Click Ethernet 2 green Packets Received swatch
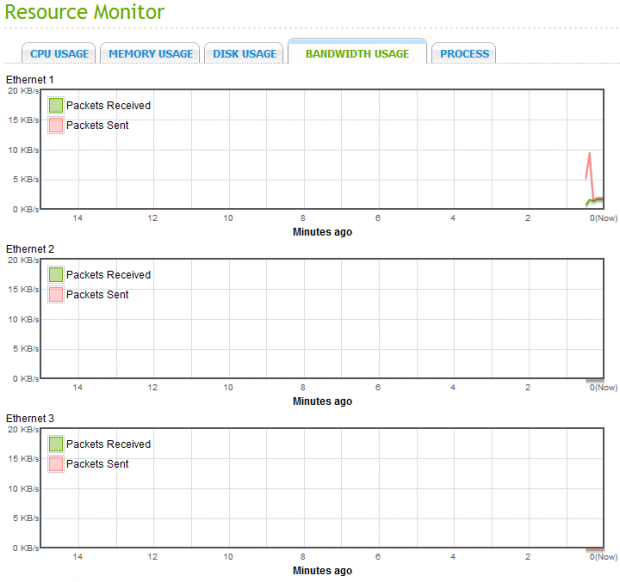The image size is (620, 582). [x=56, y=275]
